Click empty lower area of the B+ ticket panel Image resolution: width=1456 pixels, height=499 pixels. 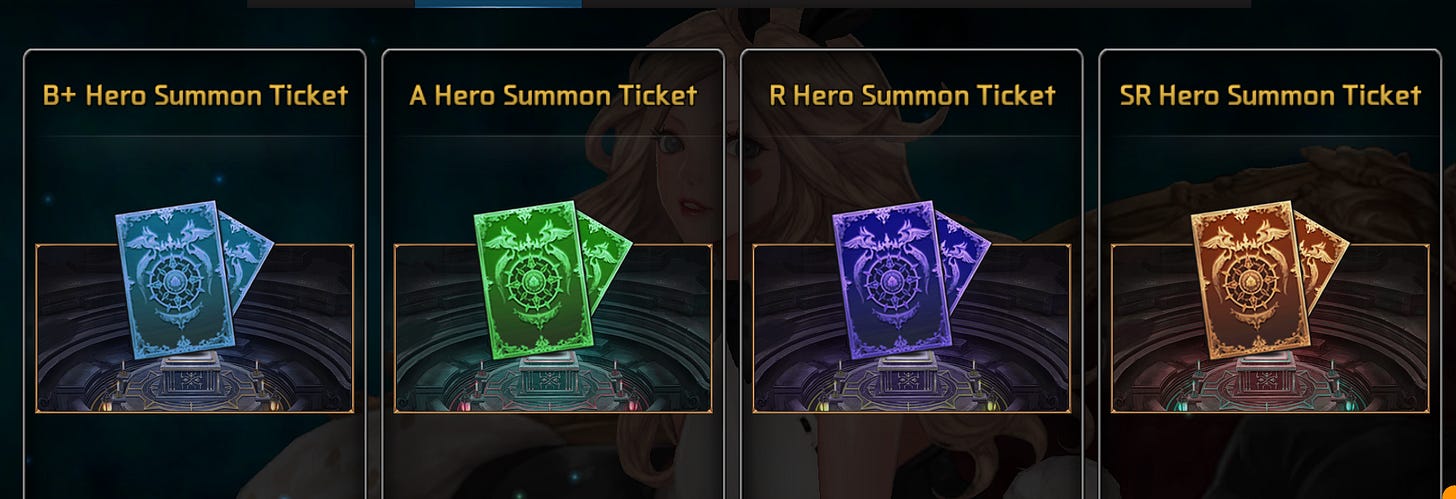click(x=195, y=456)
